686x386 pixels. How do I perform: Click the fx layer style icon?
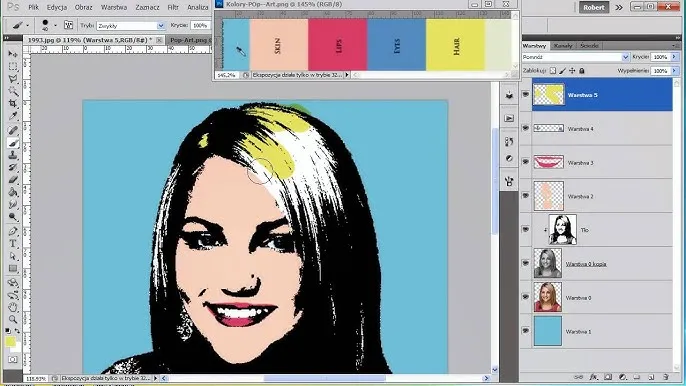point(593,377)
